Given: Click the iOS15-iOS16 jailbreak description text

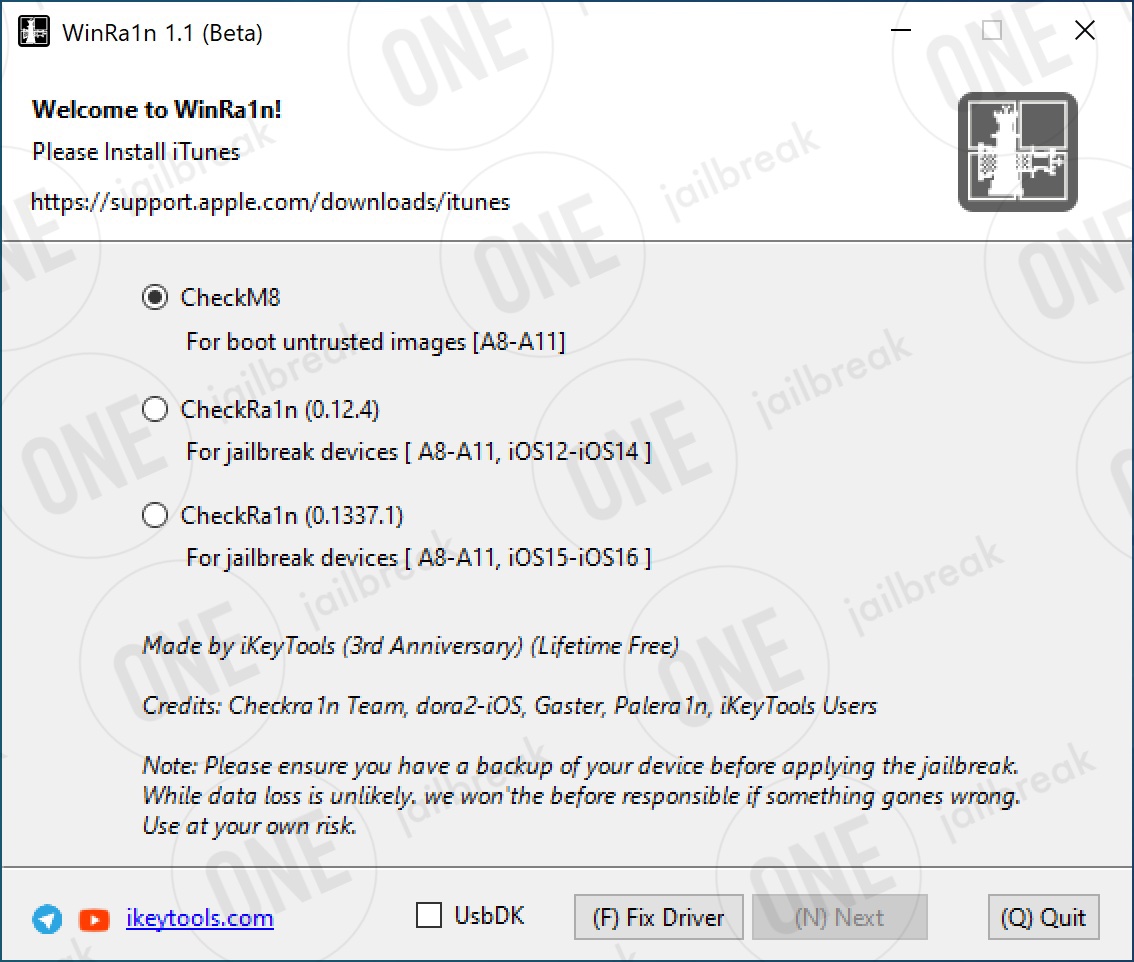Looking at the screenshot, I should pos(418,558).
